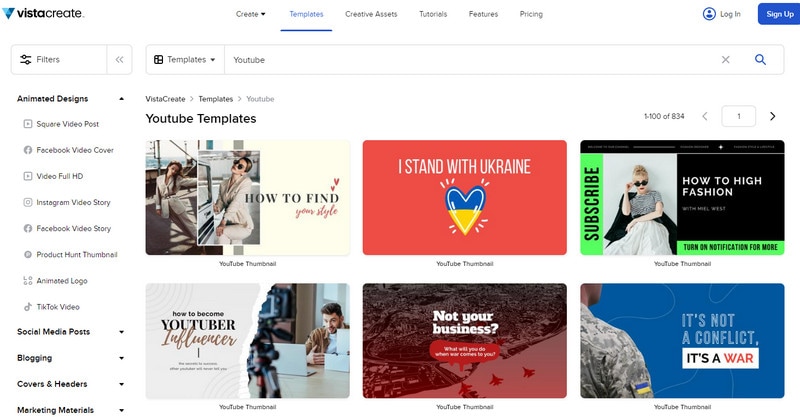The width and height of the screenshot is (800, 417).
Task: Click the page number input box
Action: click(x=738, y=116)
